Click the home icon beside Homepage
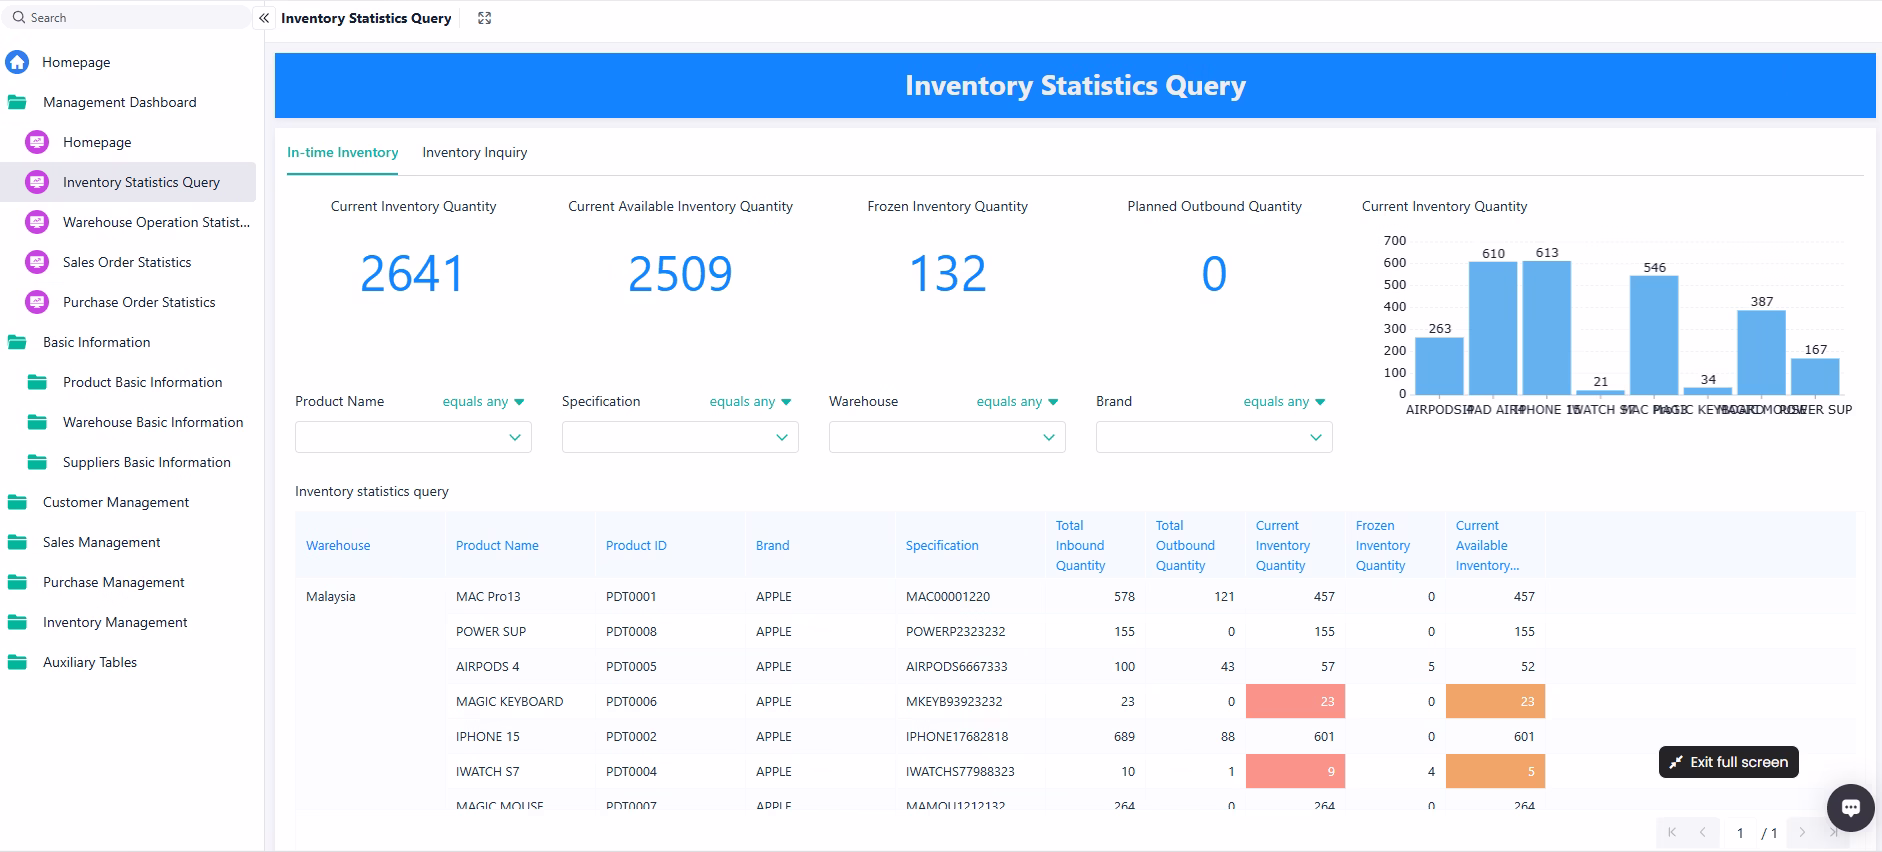Viewport: 1882px width, 852px height. click(x=17, y=62)
